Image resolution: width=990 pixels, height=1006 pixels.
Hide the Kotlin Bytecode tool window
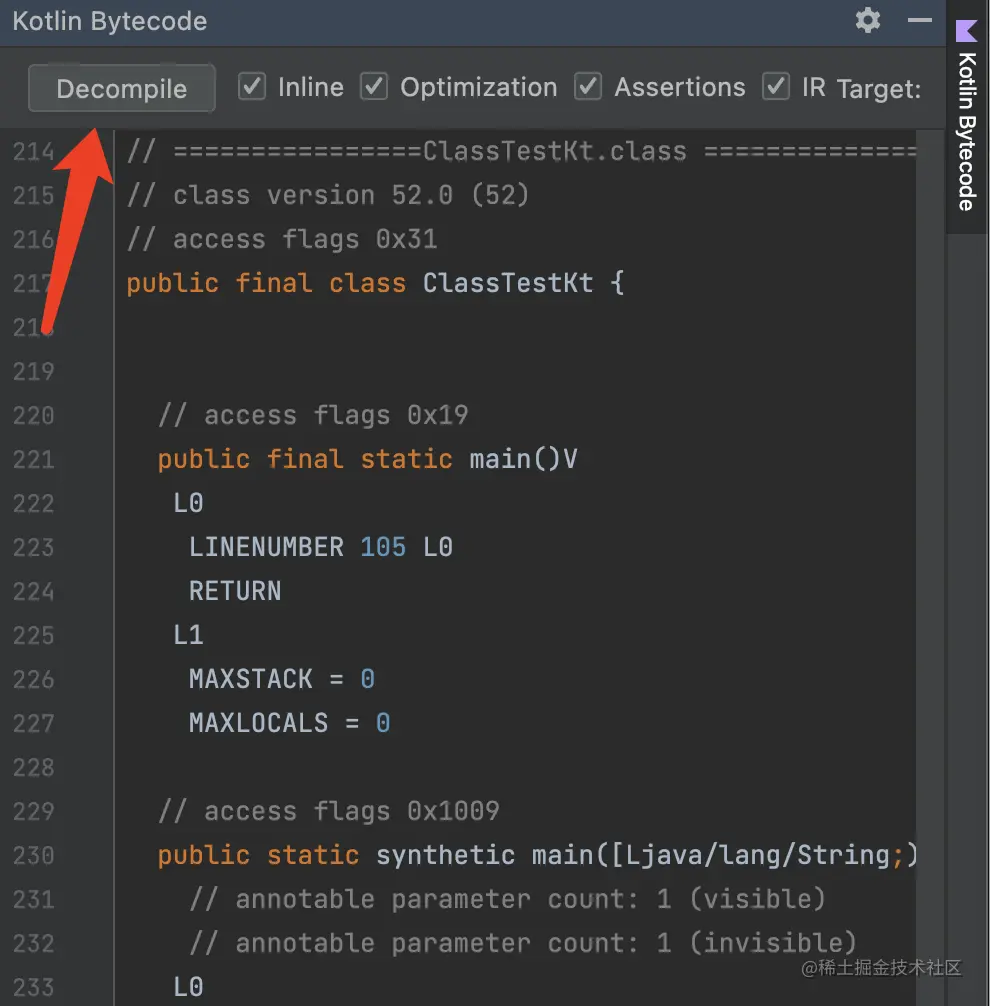coord(919,21)
